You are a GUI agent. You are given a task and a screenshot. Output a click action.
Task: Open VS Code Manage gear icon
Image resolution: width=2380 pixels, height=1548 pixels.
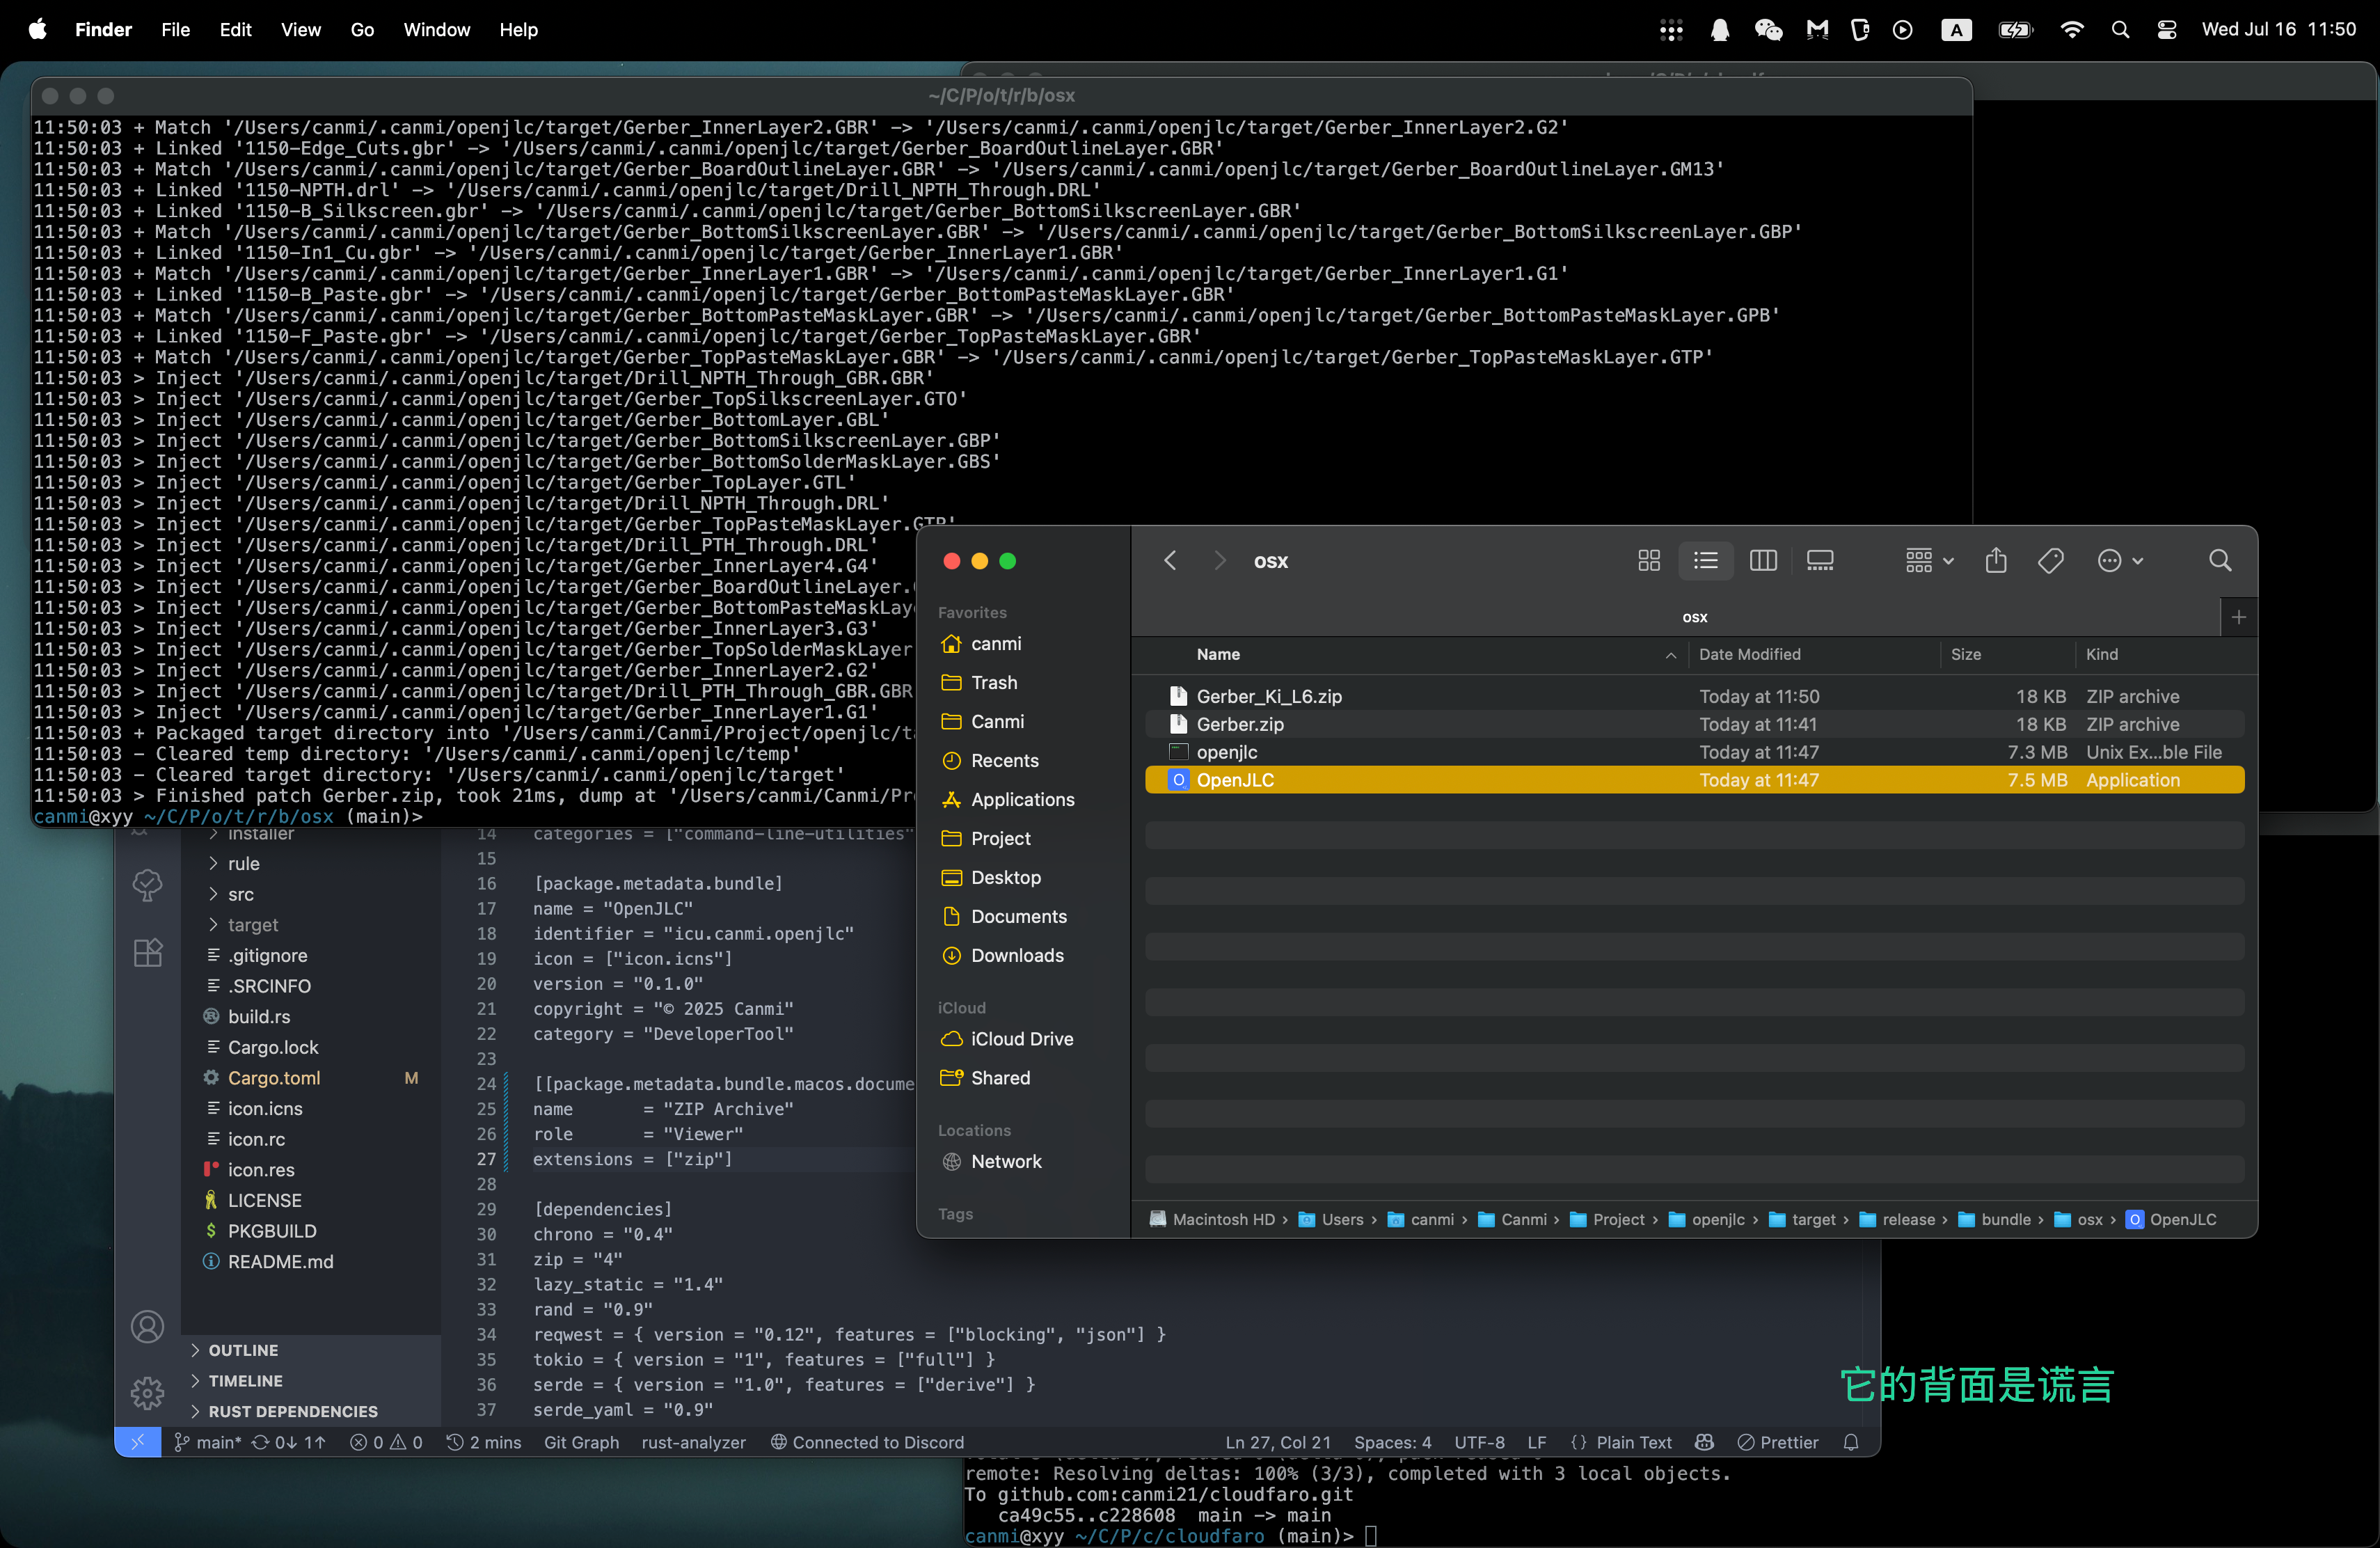[x=147, y=1392]
